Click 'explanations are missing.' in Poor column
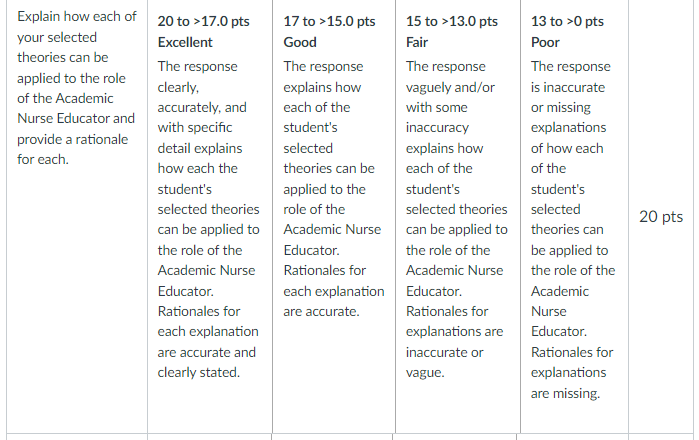 (568, 383)
